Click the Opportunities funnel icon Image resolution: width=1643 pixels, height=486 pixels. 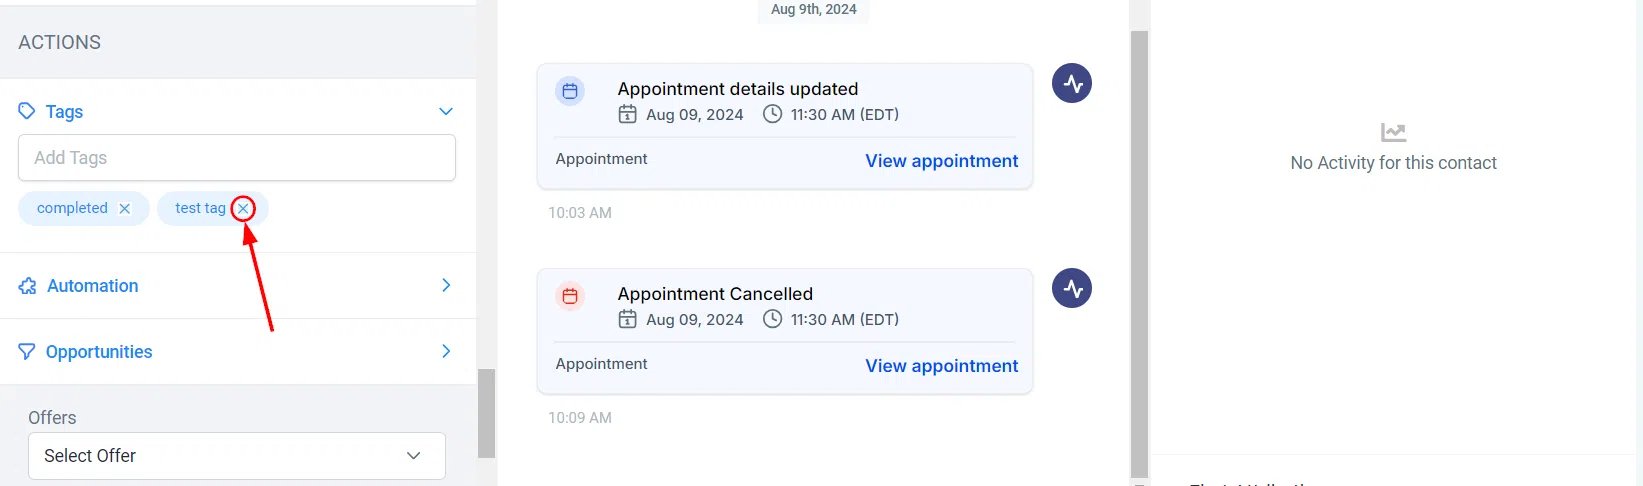[x=27, y=352]
